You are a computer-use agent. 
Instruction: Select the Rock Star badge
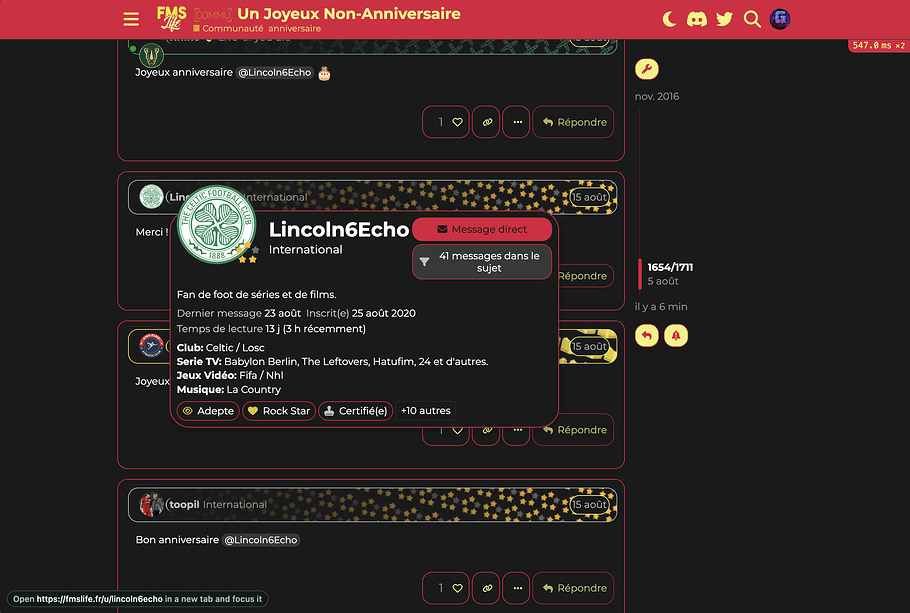[279, 410]
